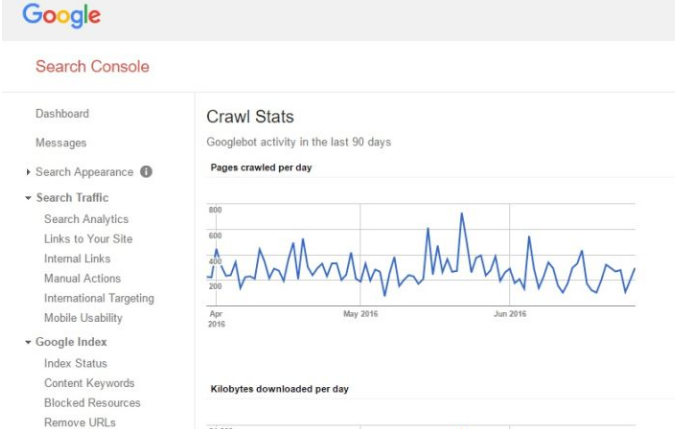Open International Targeting
The width and height of the screenshot is (675, 429).
[99, 298]
